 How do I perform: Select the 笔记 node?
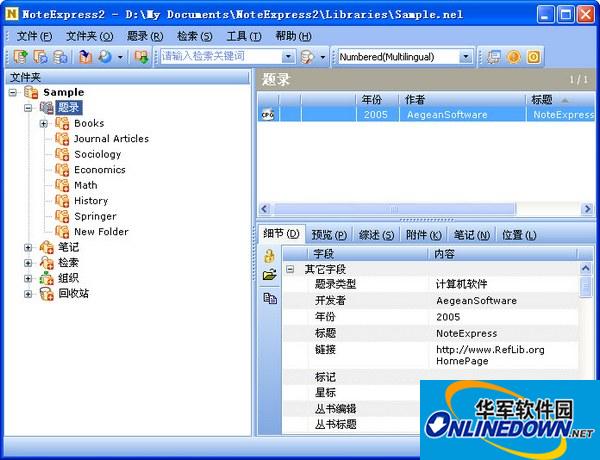pos(68,247)
